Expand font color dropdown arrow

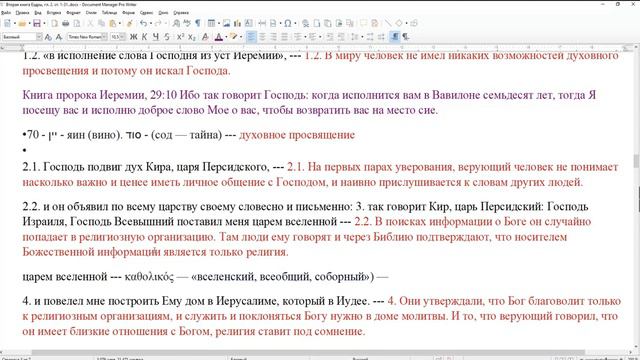tap(226, 37)
